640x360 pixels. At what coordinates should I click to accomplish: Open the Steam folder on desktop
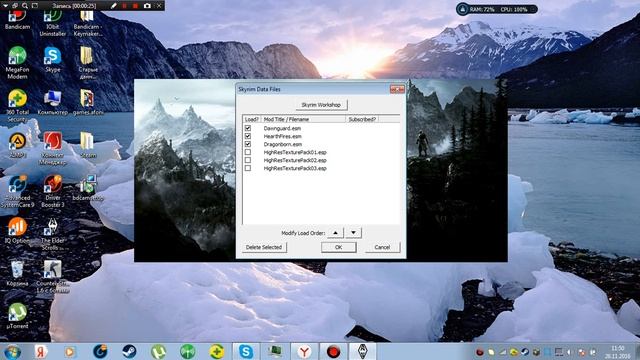click(x=87, y=145)
